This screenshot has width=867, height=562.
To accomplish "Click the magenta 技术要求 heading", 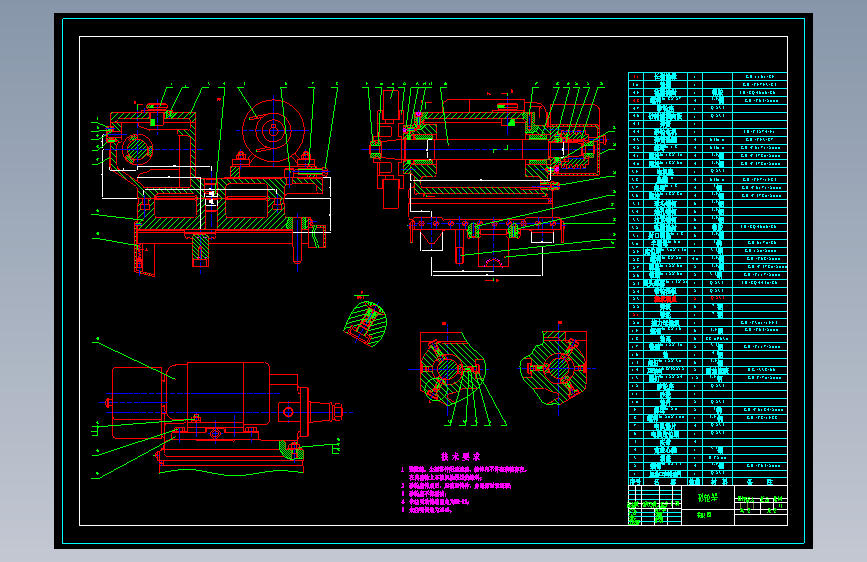I will [x=460, y=456].
